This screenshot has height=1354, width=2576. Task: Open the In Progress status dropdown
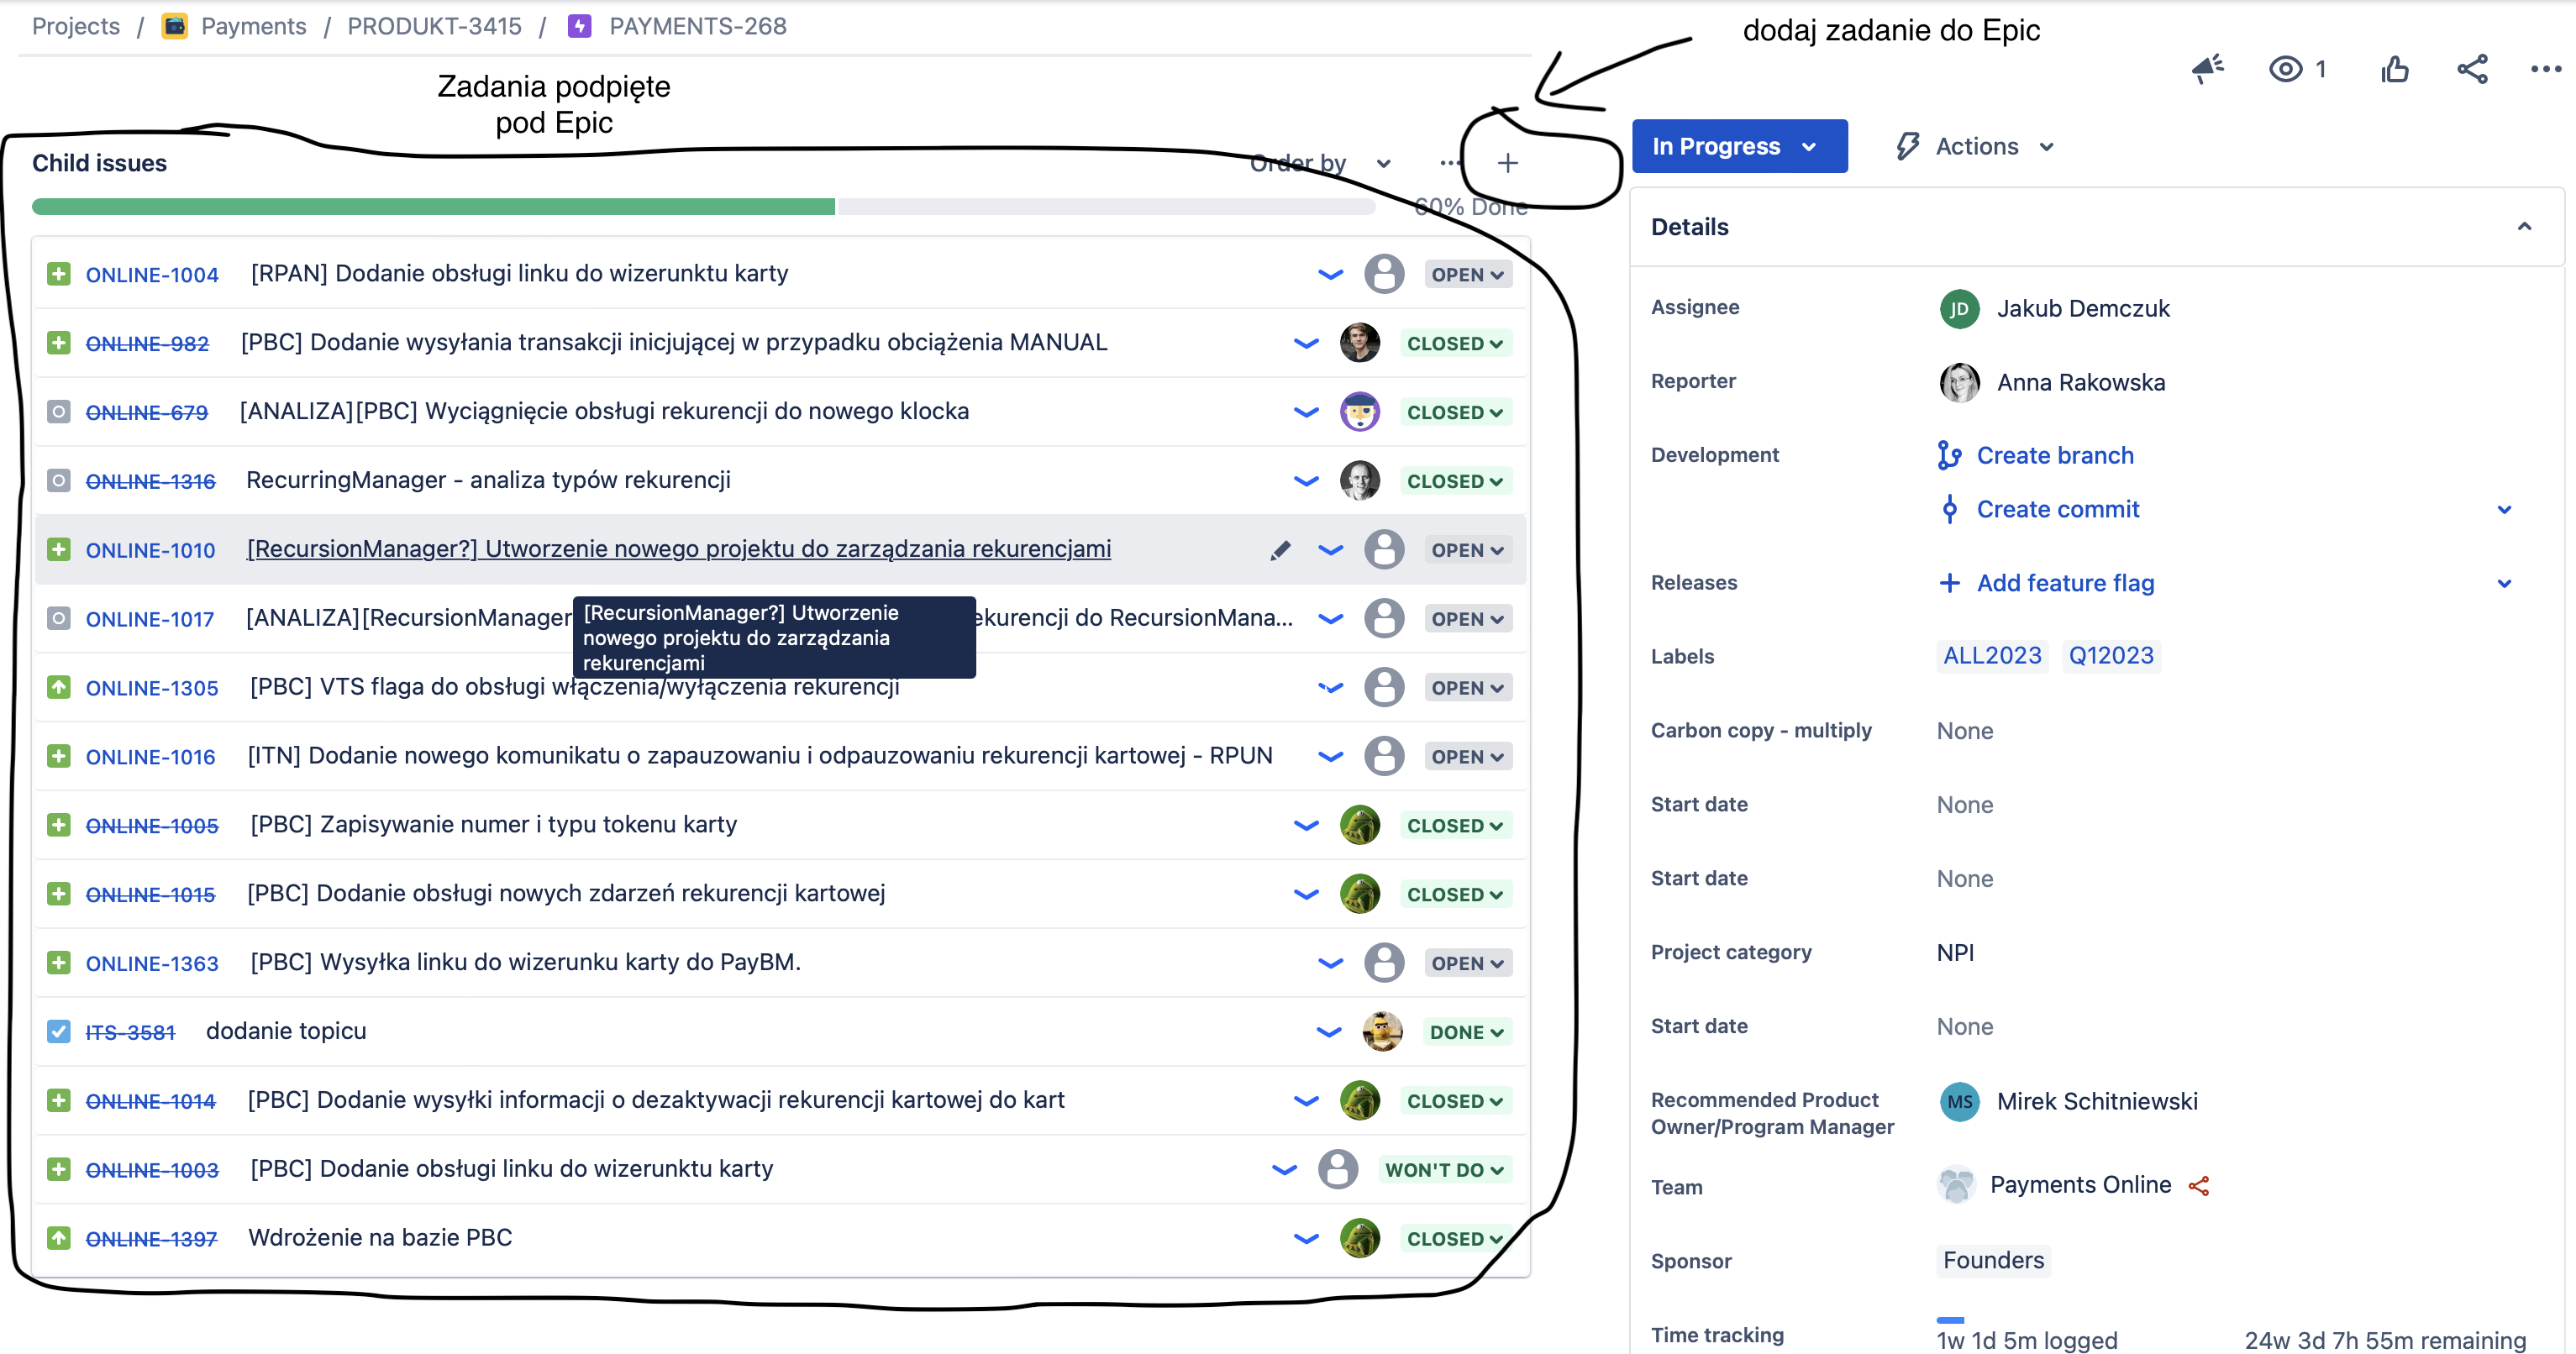point(1738,146)
